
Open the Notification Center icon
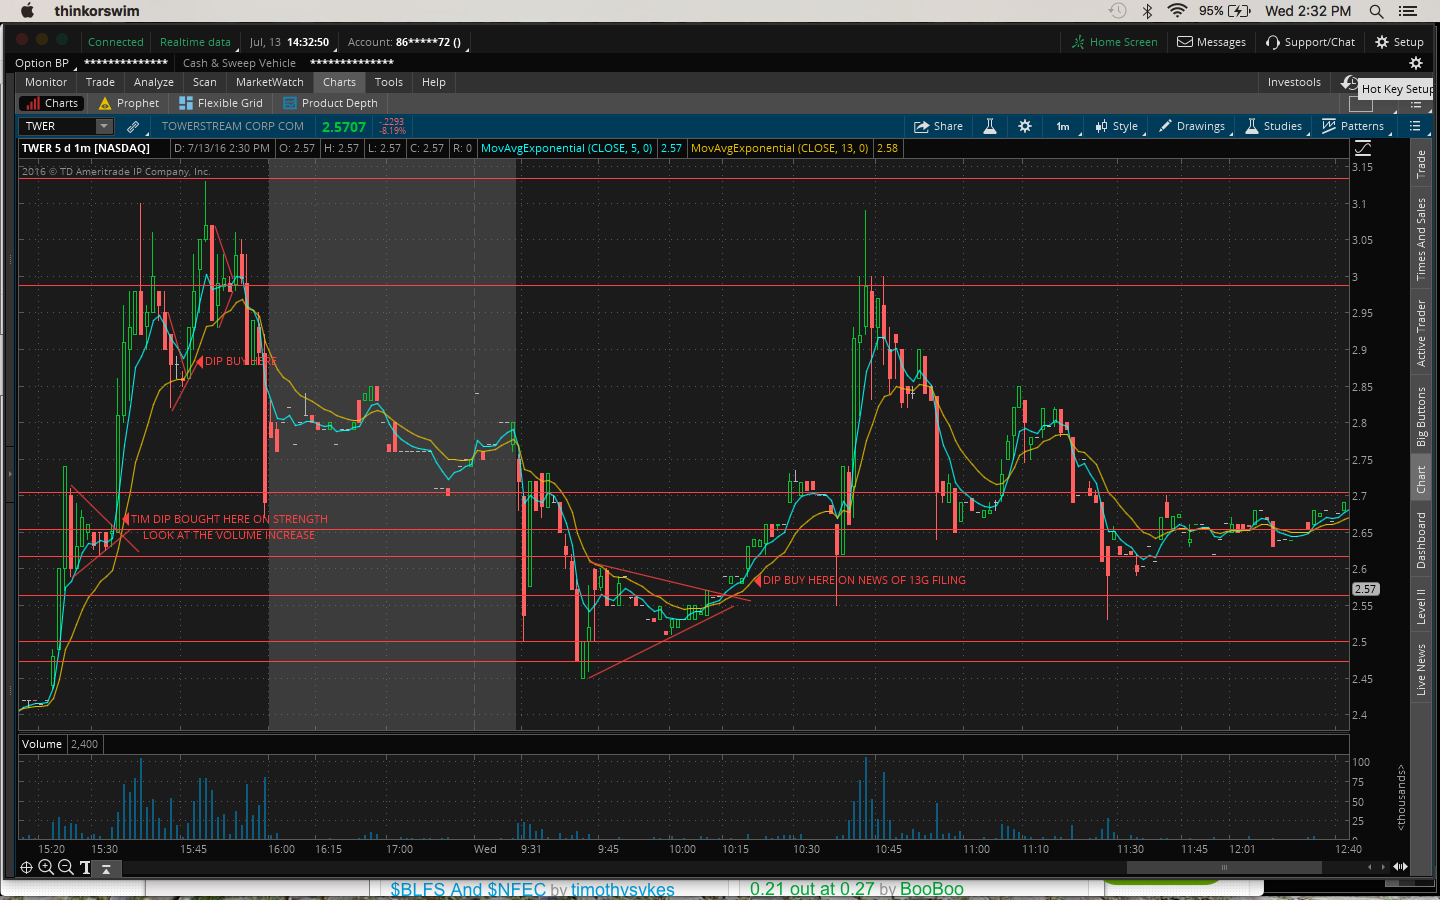pos(1409,11)
